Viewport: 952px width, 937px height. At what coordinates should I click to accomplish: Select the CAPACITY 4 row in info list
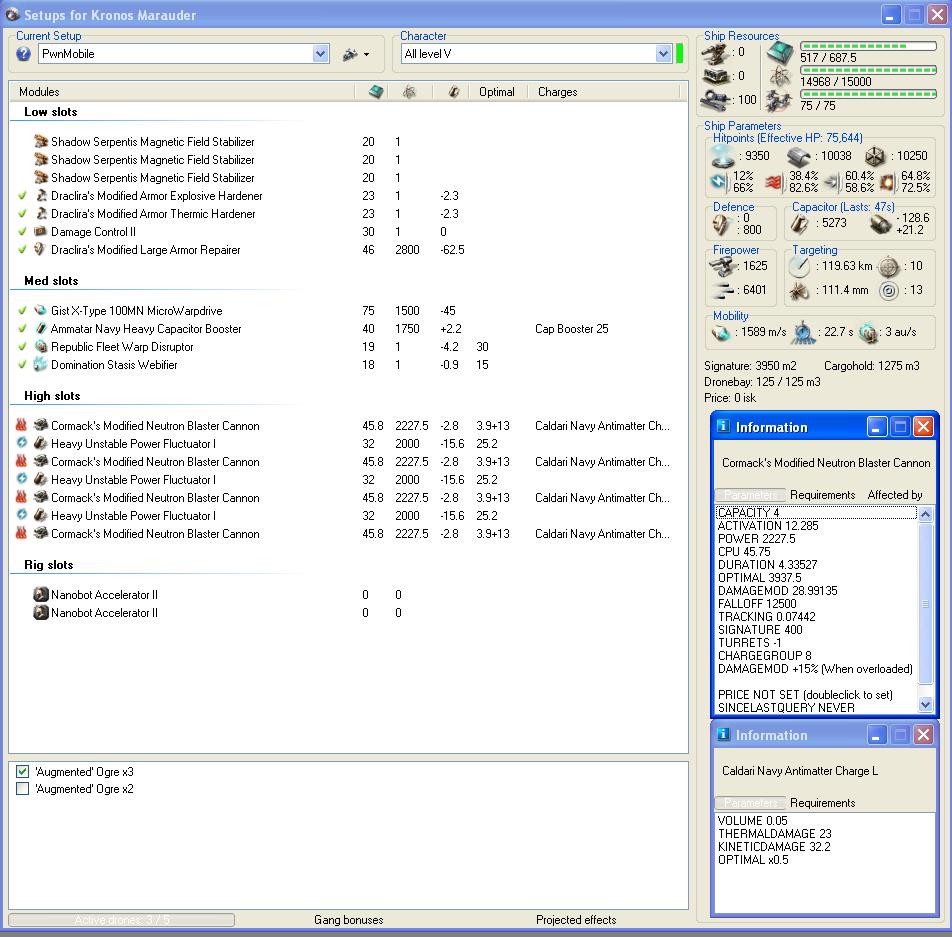[x=816, y=513]
